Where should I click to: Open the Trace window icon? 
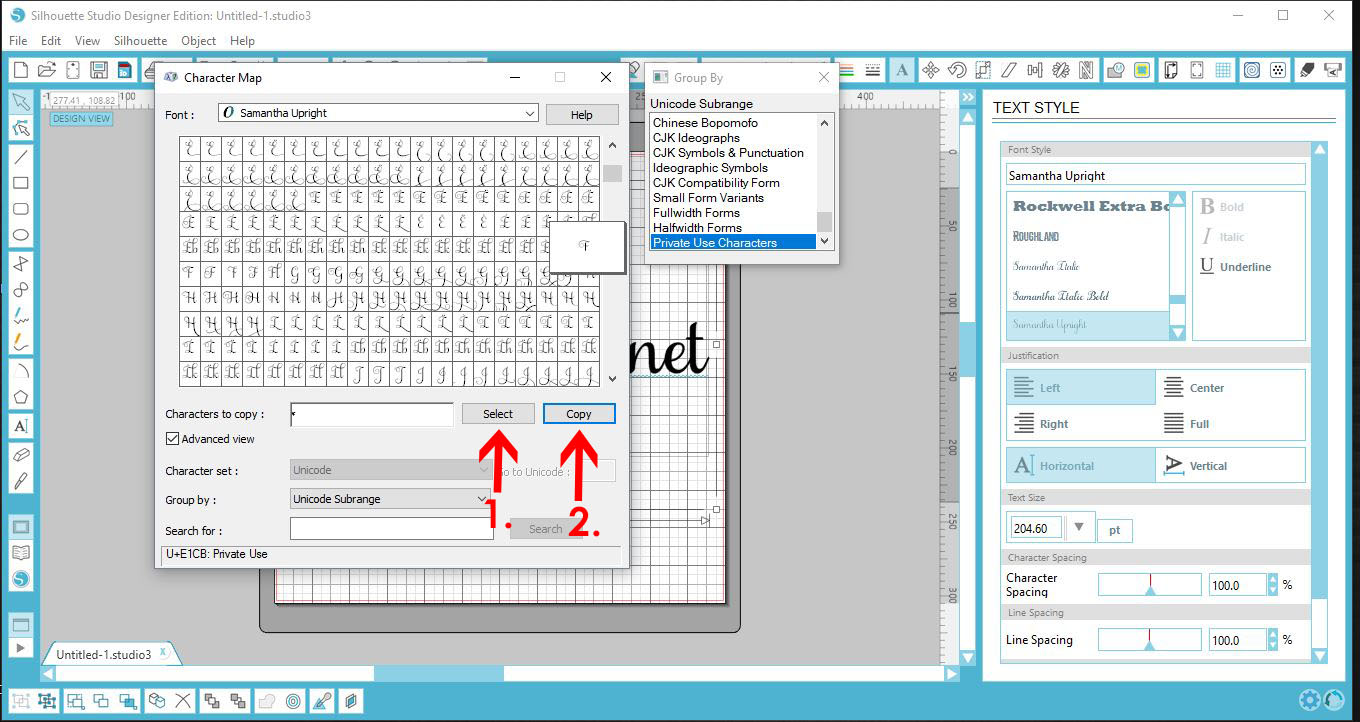(x=1142, y=70)
